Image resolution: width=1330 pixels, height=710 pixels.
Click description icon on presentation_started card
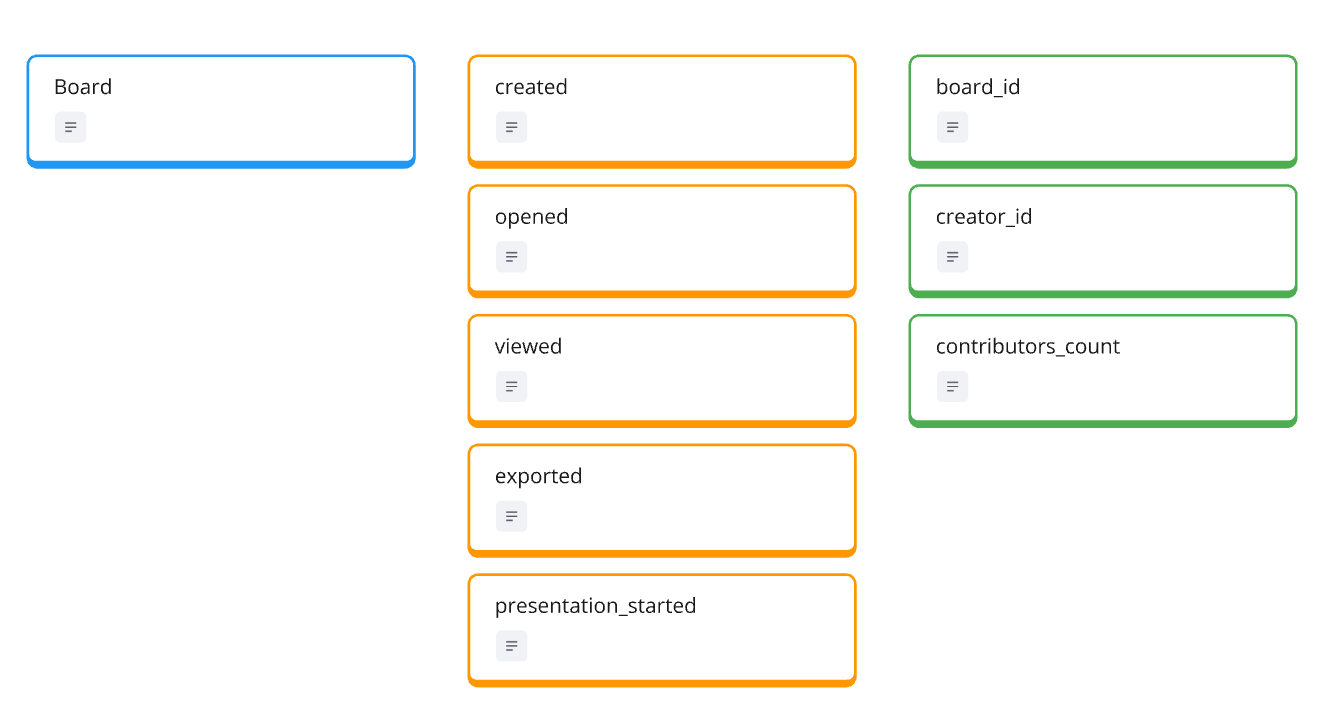click(x=511, y=646)
